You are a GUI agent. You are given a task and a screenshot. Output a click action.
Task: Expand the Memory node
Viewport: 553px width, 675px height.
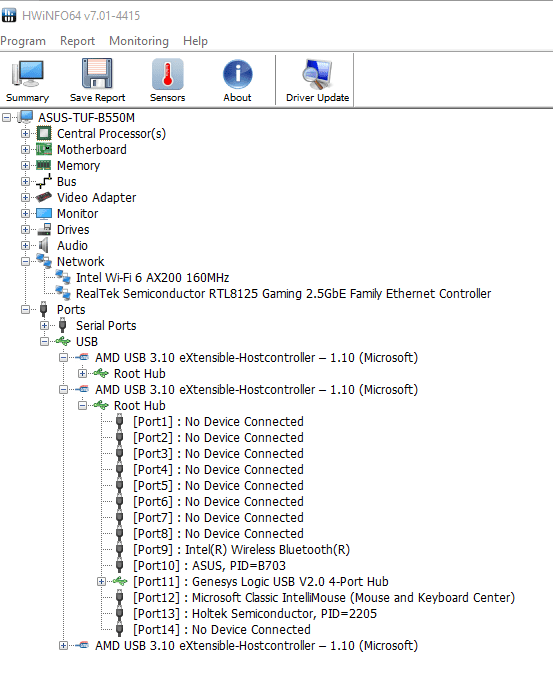(x=25, y=165)
